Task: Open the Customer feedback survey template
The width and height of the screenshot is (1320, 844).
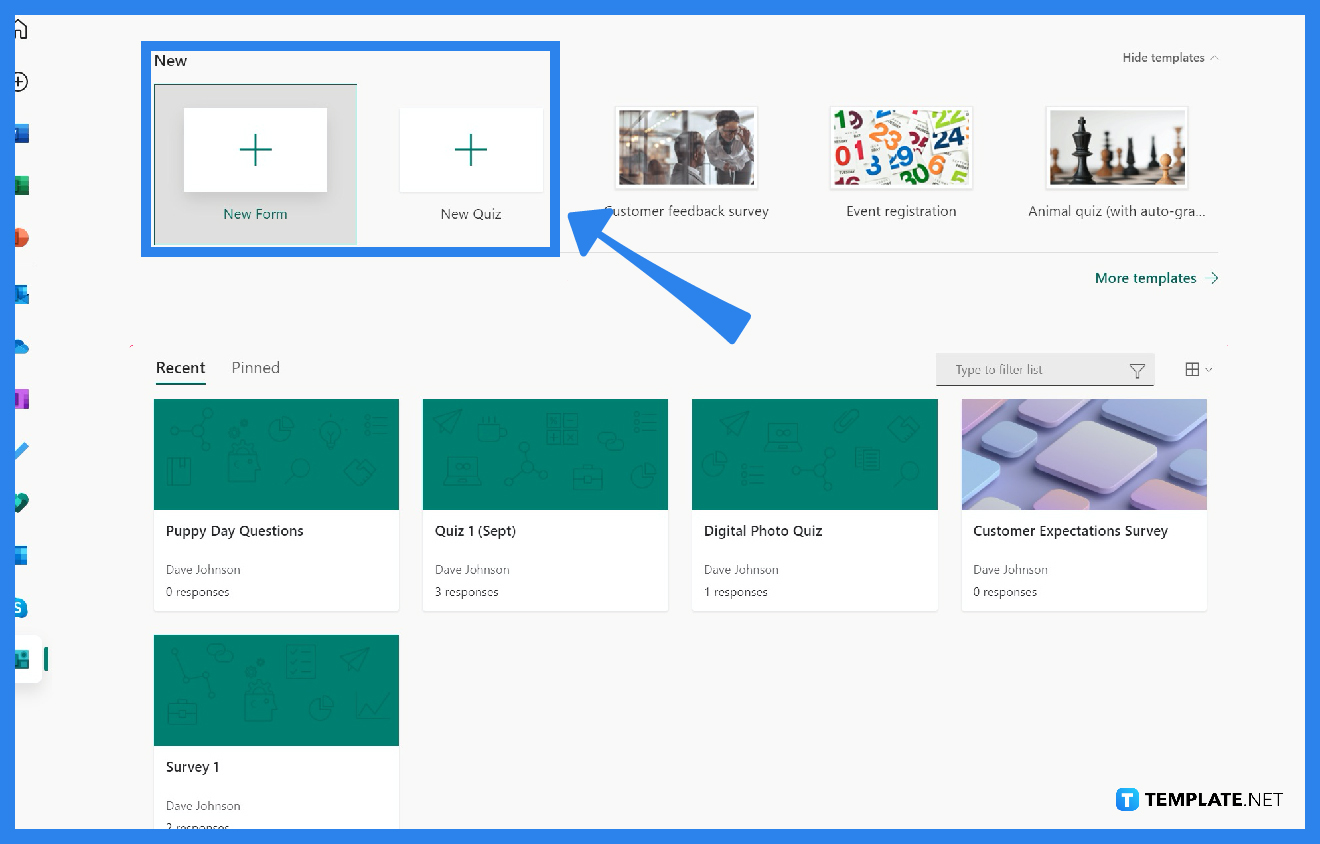Action: coord(686,147)
